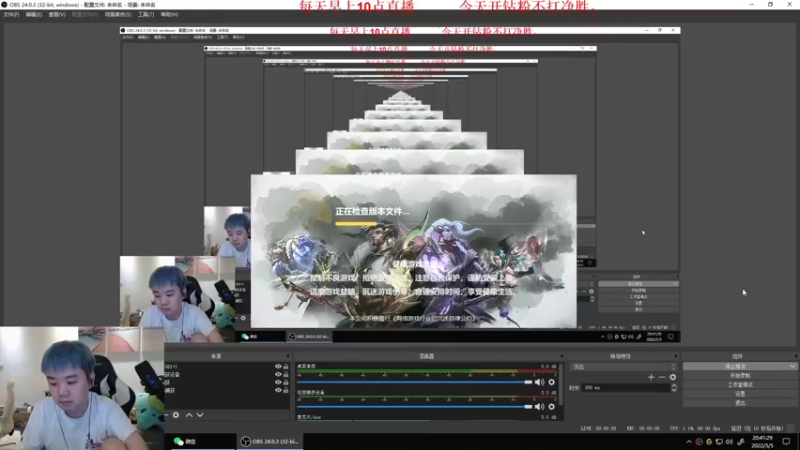Toggle visibility eye of the topmost source
Screen dimensions: 800x450
coord(278,366)
